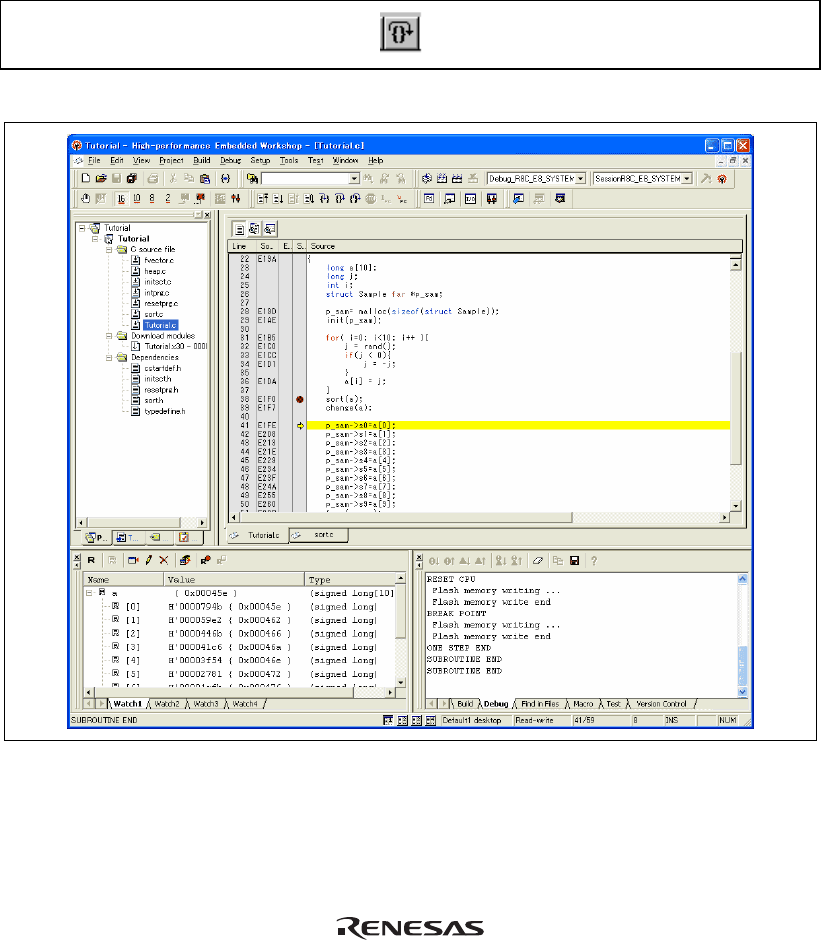
Task: Open the SessionR8C_E8_SYSTEM session dropdown
Action: point(687,179)
